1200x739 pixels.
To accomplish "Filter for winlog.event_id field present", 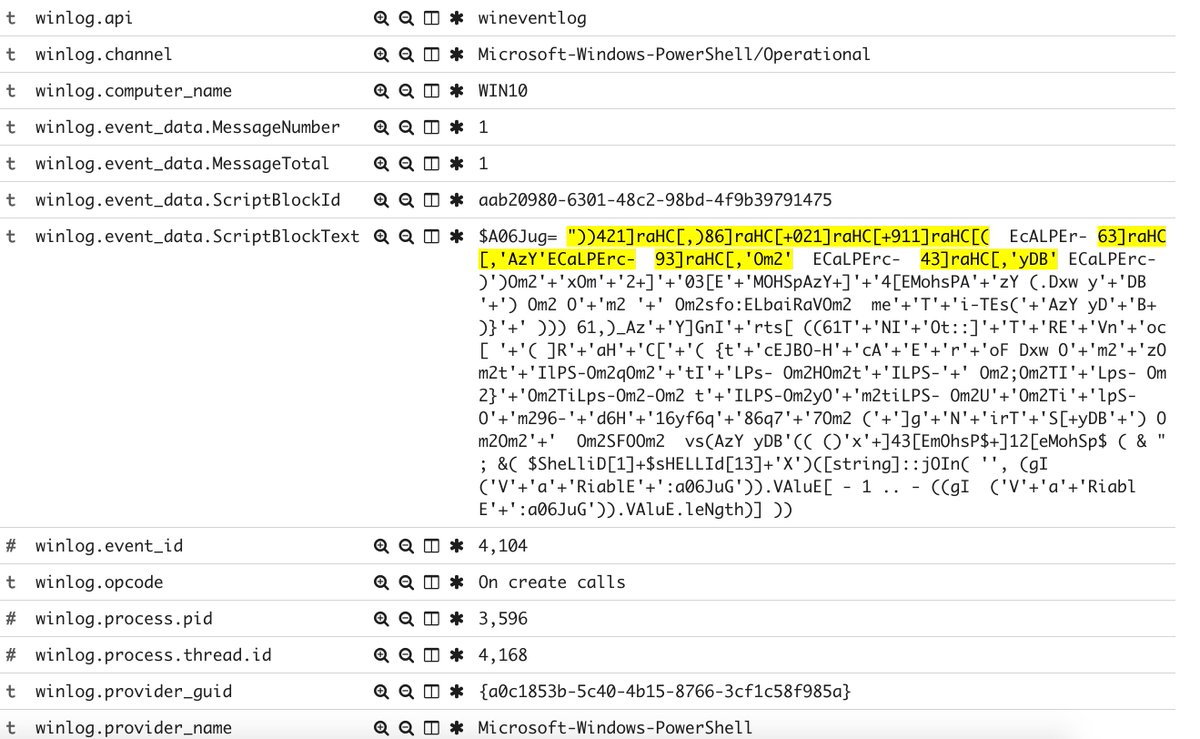I will (457, 546).
